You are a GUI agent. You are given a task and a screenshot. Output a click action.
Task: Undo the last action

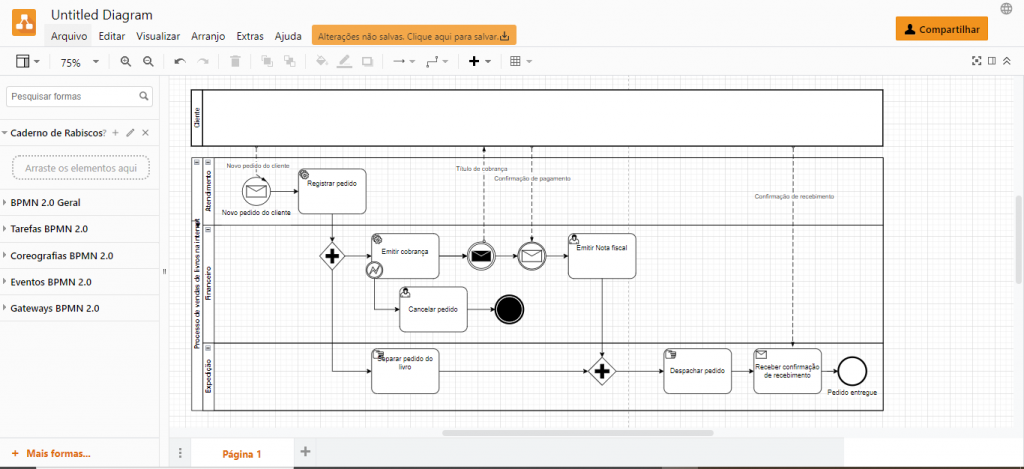(180, 62)
